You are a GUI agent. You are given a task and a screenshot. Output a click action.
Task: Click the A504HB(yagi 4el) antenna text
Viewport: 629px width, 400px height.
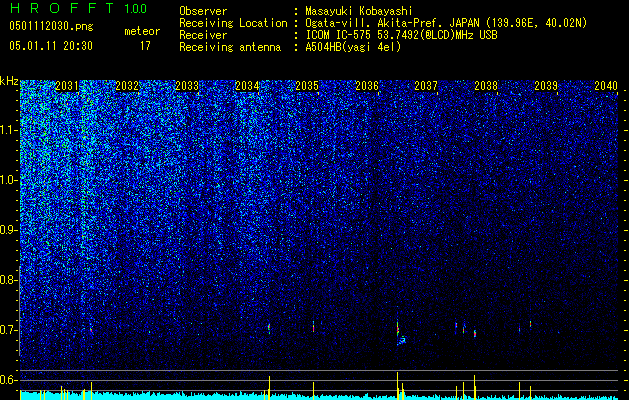[353, 47]
